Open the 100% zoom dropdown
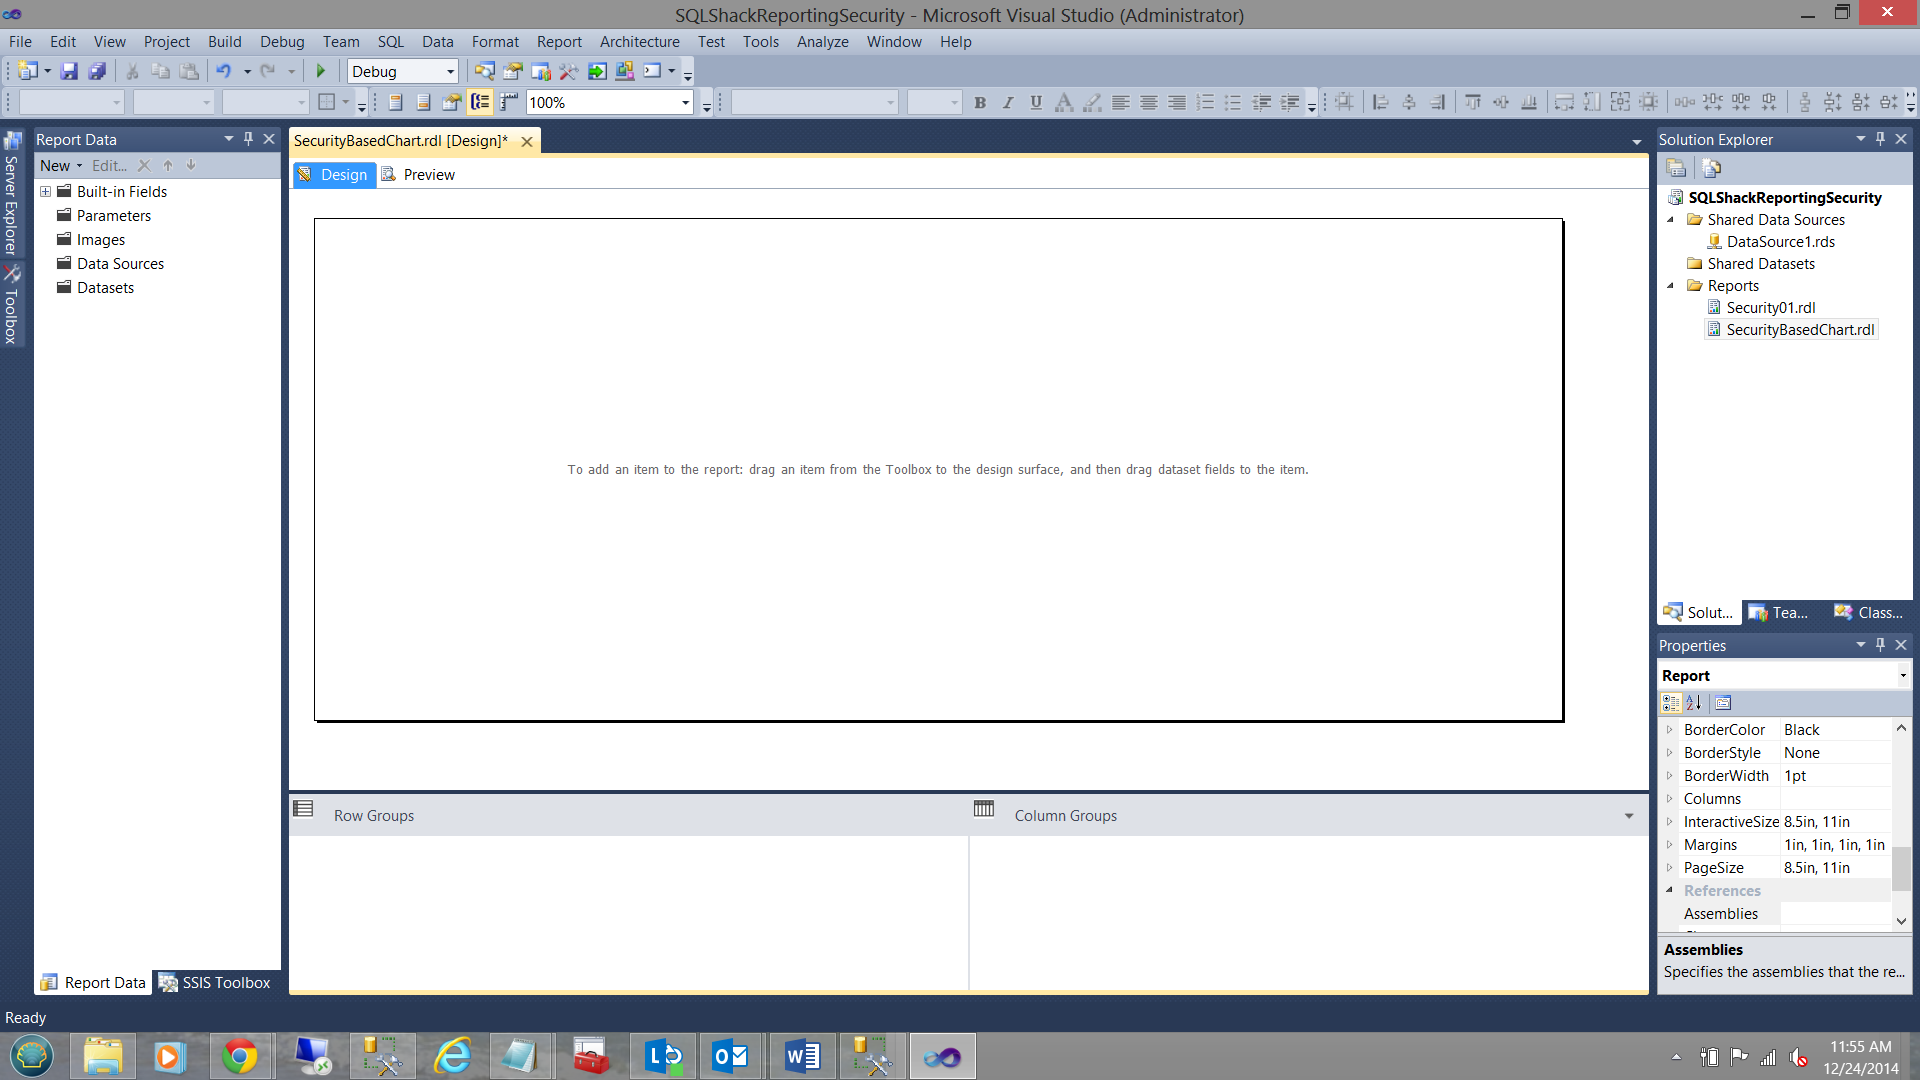The height and width of the screenshot is (1080, 1920). [x=685, y=103]
